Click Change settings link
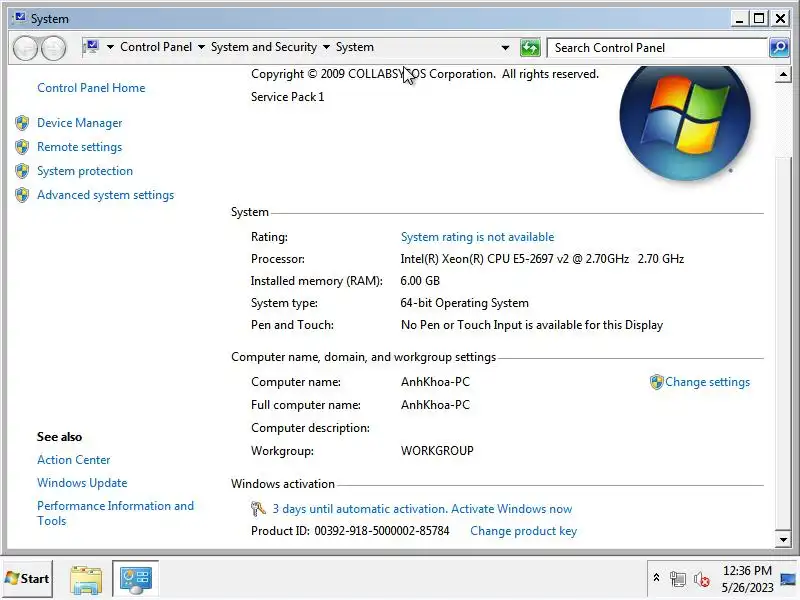This screenshot has width=800, height=600. coord(707,382)
